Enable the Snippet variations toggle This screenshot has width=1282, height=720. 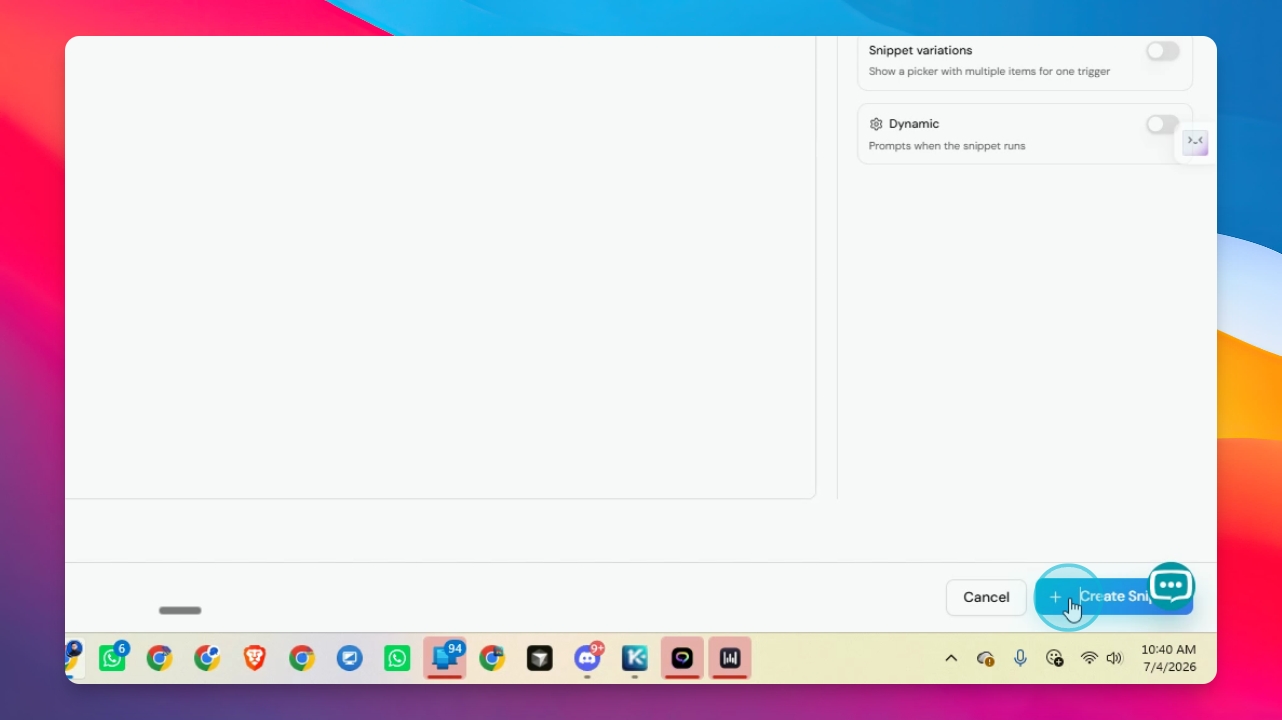point(1162,51)
